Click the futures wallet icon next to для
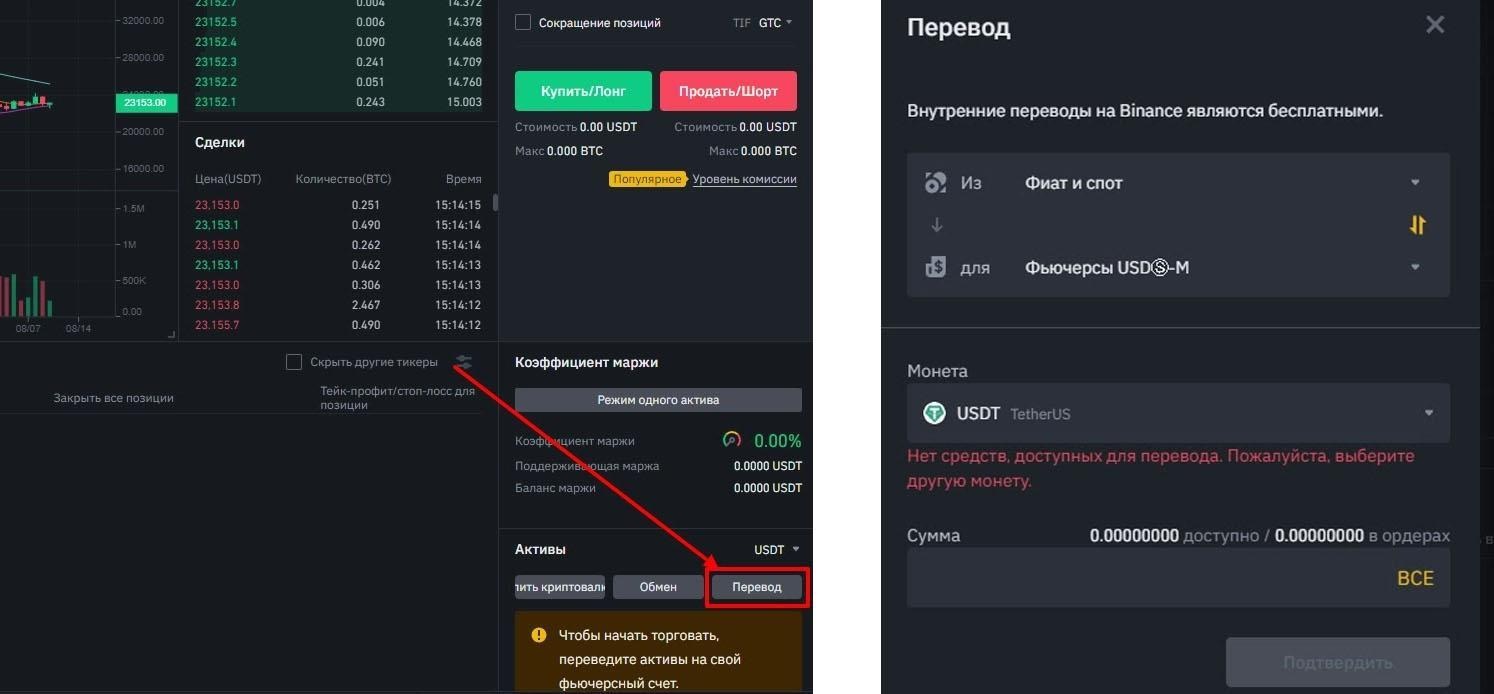1494x694 pixels. coord(935,266)
